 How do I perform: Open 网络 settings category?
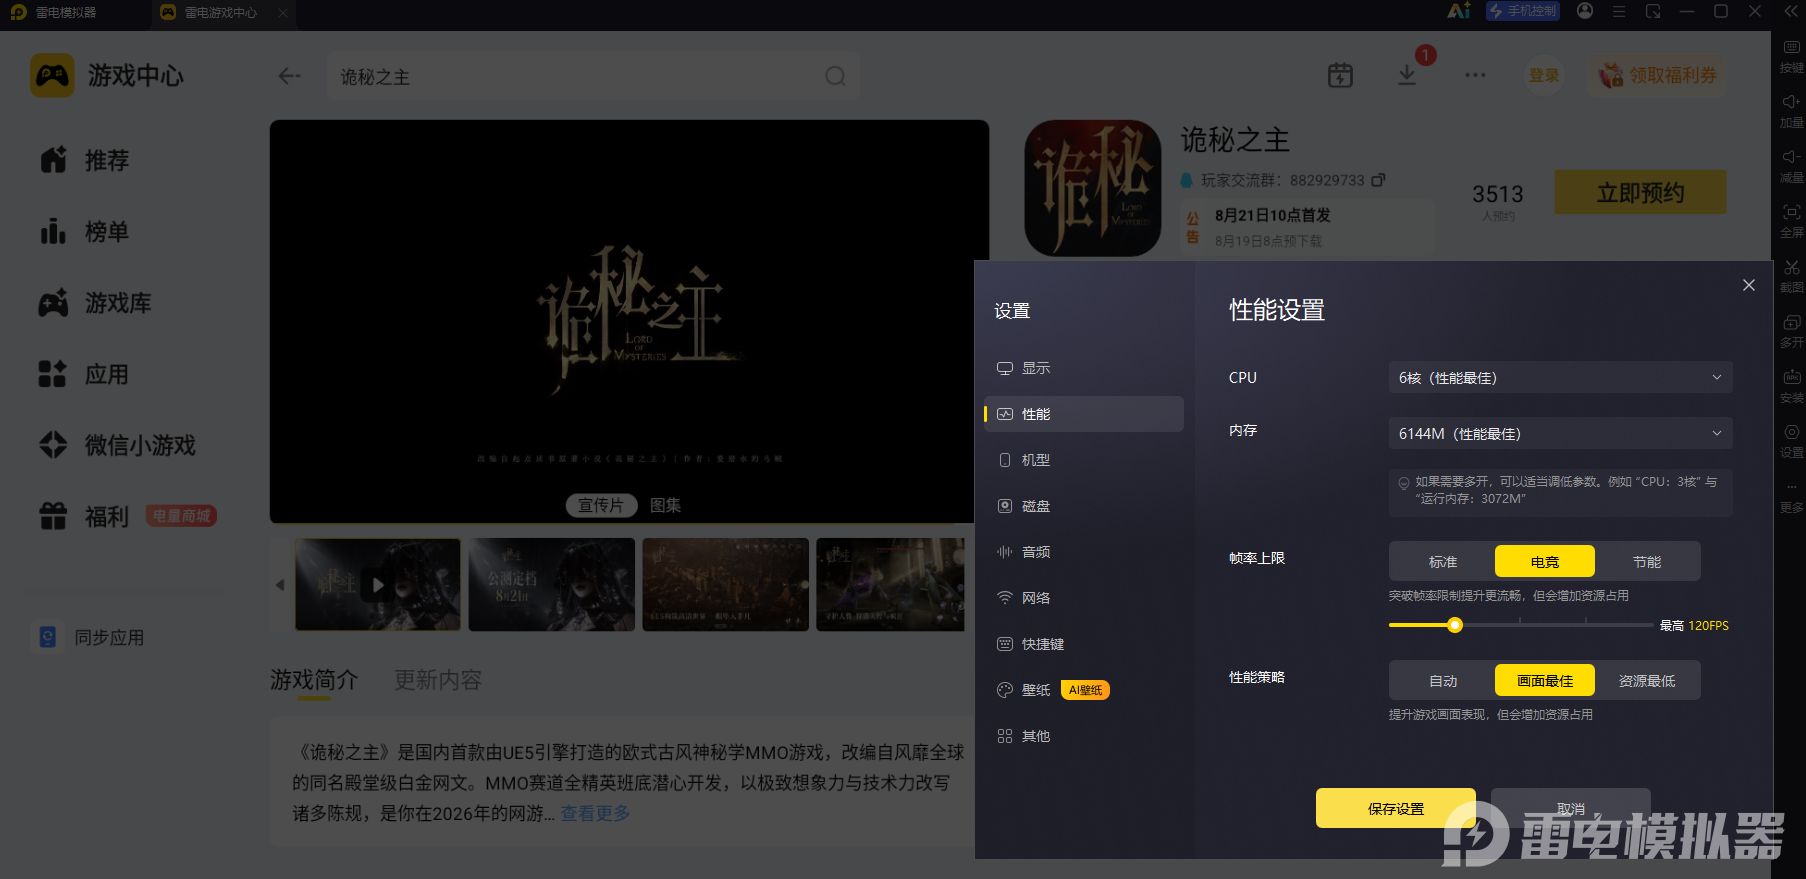tap(1084, 598)
